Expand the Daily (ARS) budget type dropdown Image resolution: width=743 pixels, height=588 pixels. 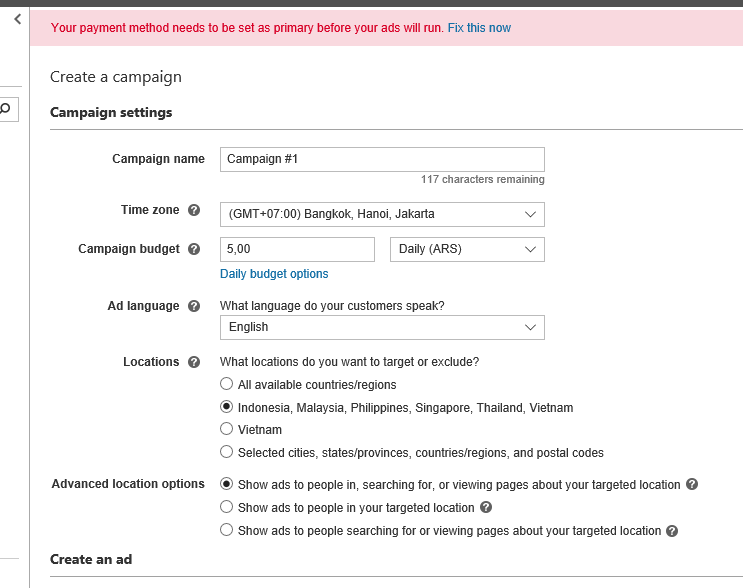pyautogui.click(x=467, y=249)
